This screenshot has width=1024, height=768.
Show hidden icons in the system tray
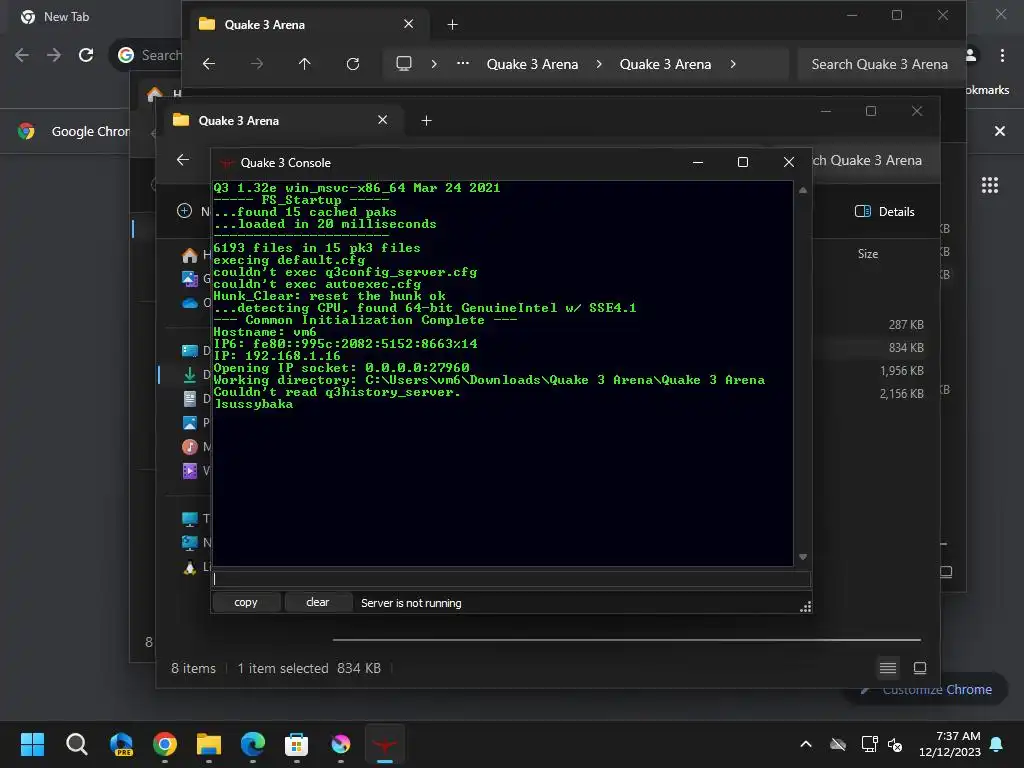click(x=806, y=744)
